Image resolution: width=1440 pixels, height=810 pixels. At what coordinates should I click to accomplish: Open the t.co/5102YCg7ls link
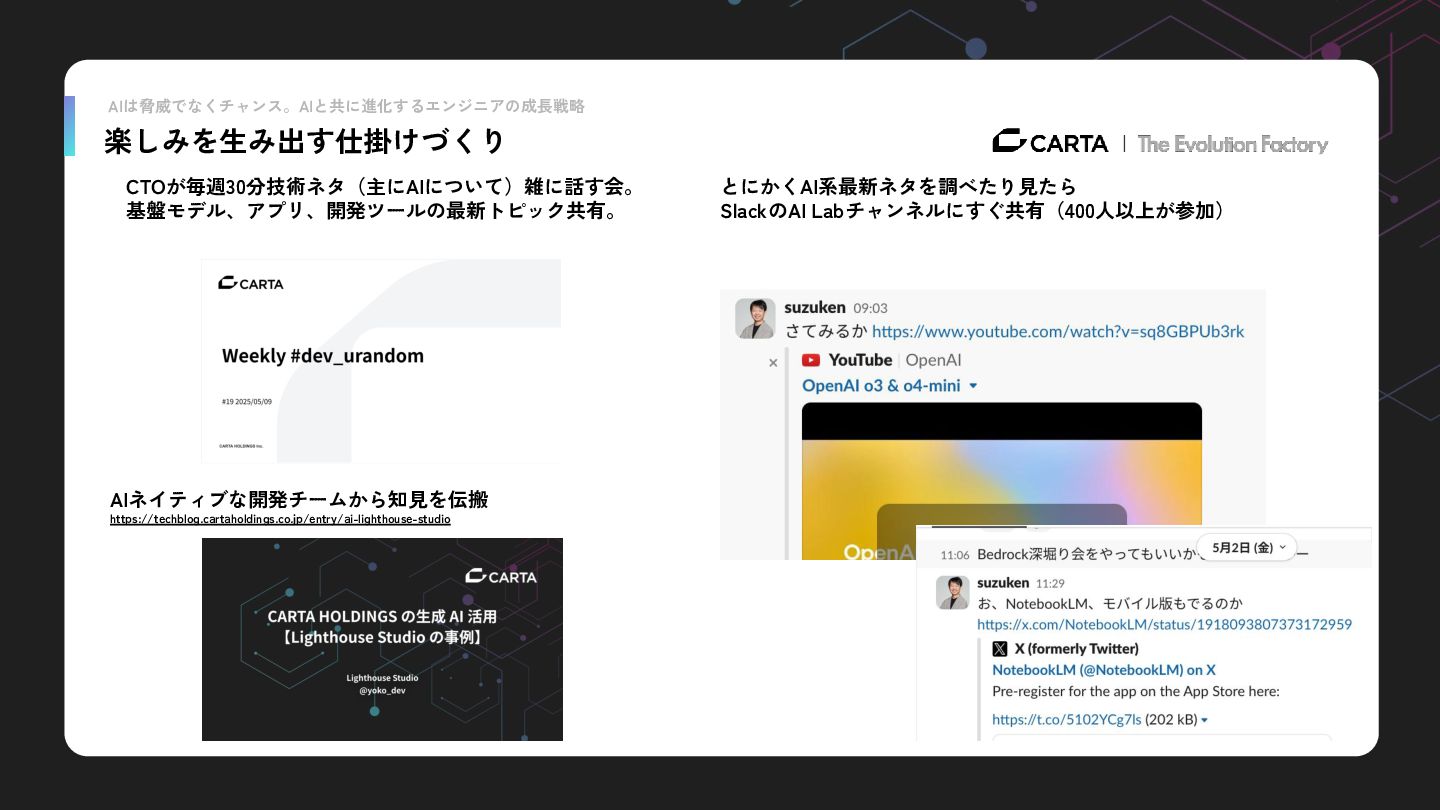[1066, 720]
